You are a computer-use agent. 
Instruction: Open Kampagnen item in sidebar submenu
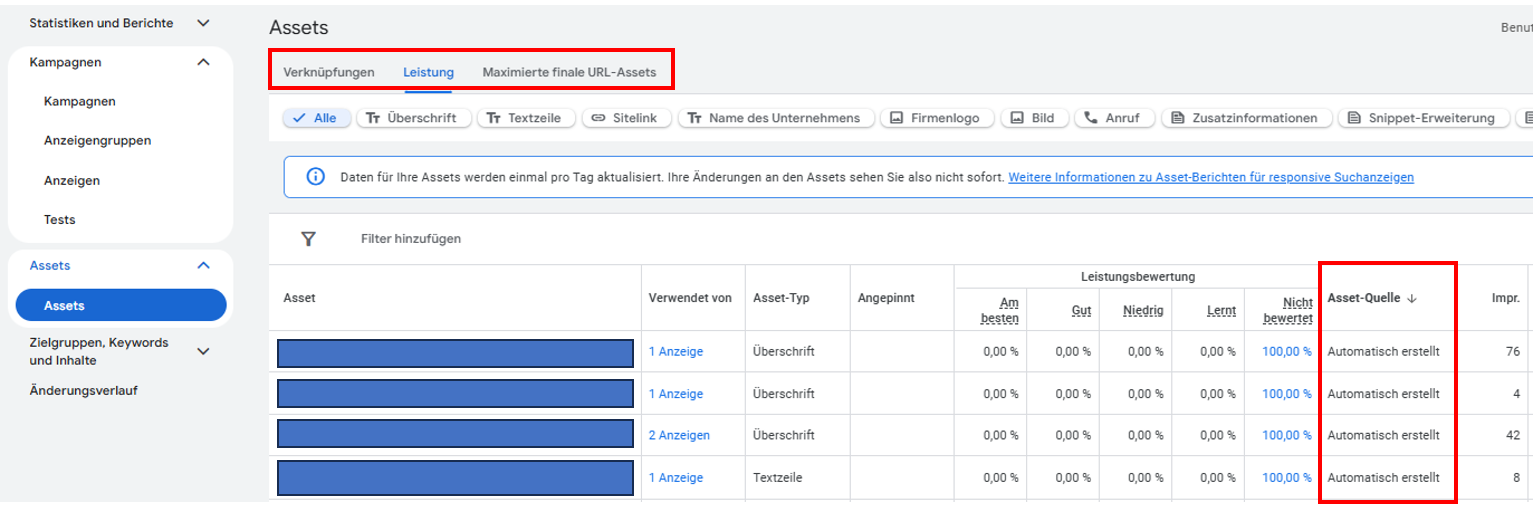(x=80, y=101)
